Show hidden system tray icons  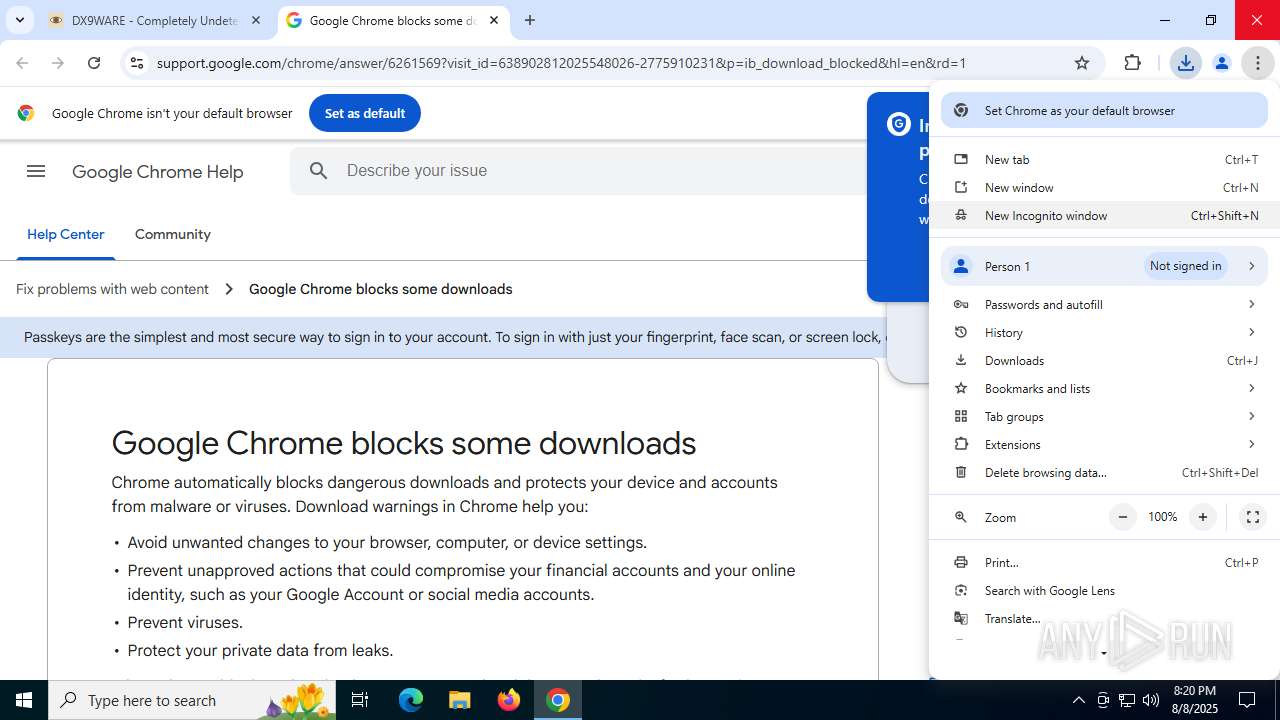click(1078, 700)
